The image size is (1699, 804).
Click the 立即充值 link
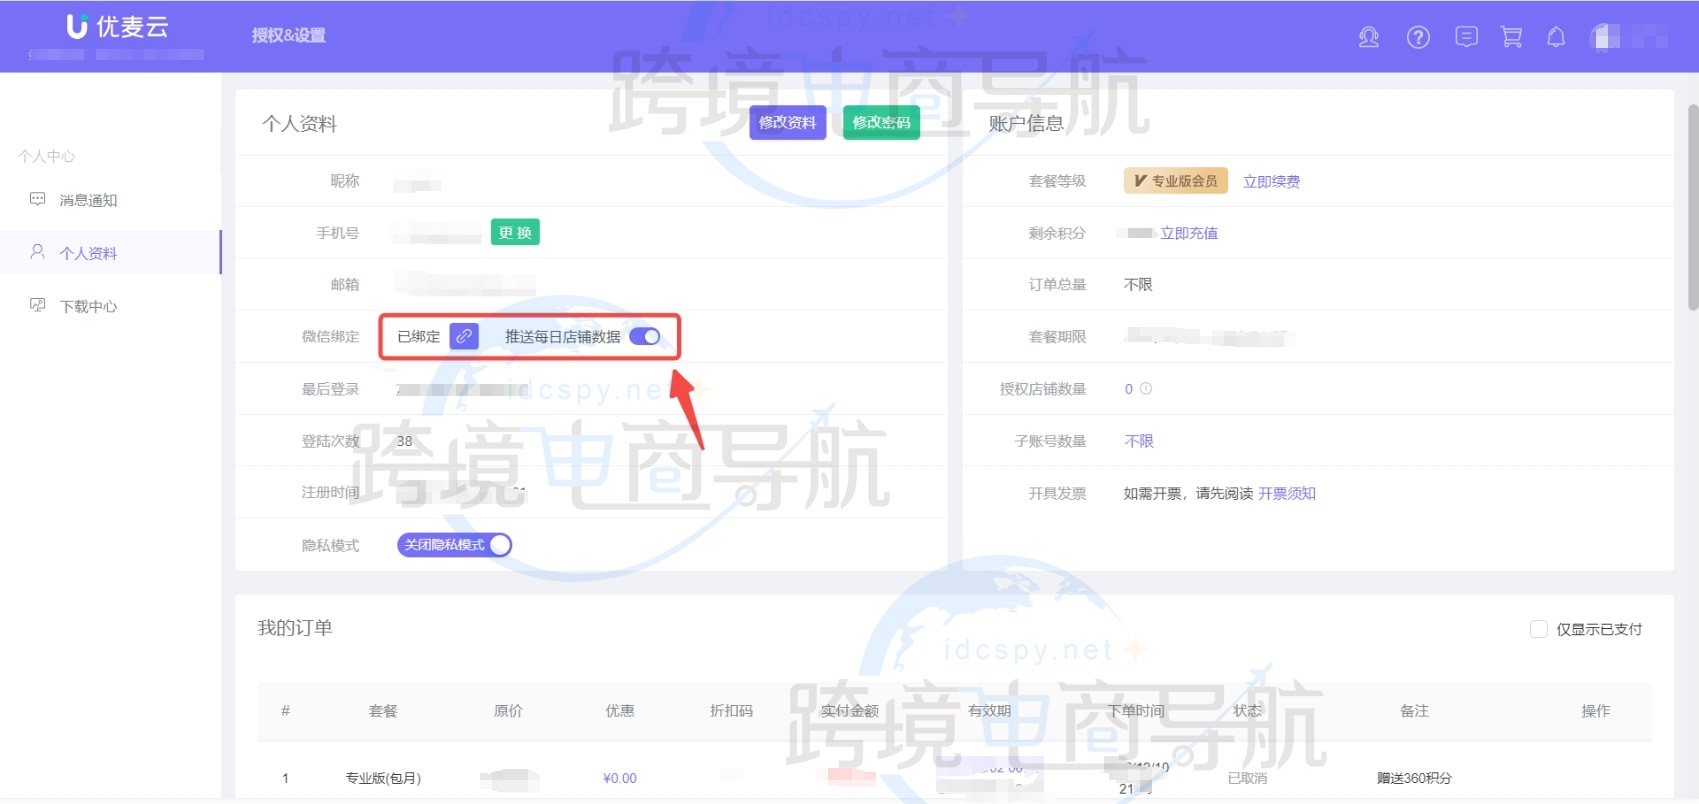pos(1189,233)
